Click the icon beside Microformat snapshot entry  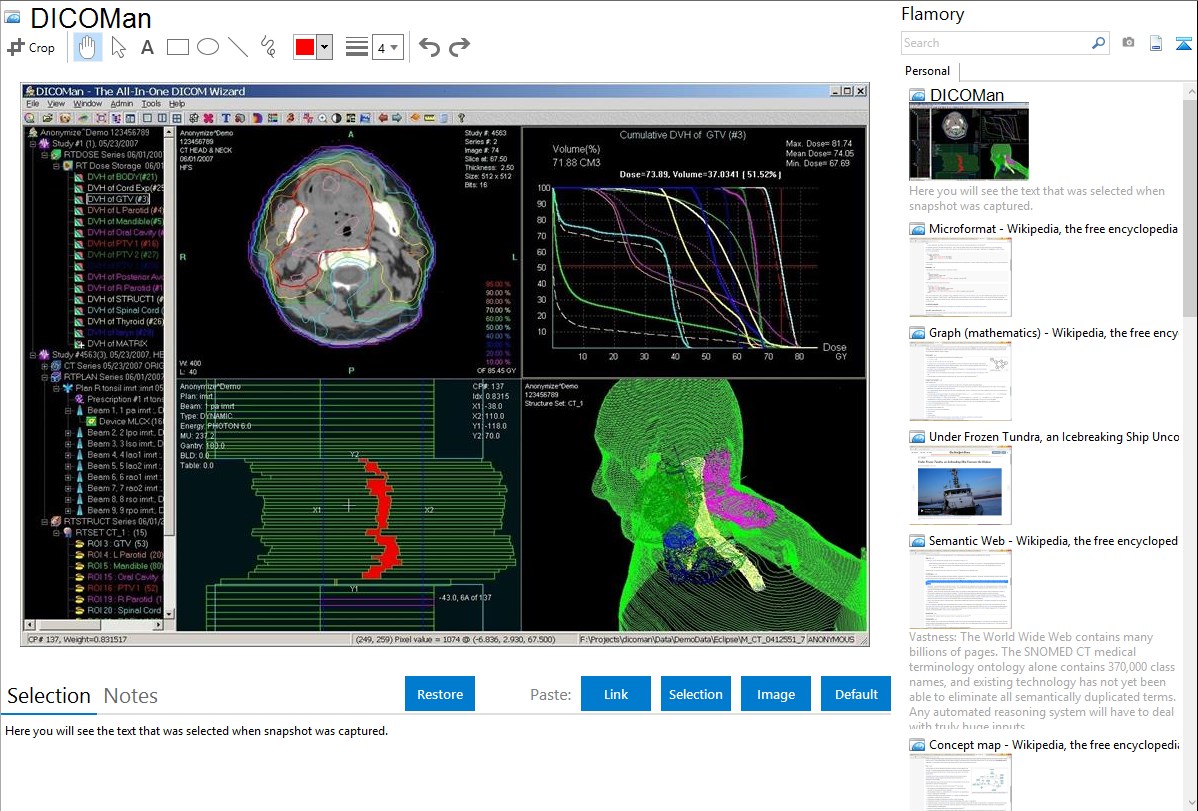917,229
